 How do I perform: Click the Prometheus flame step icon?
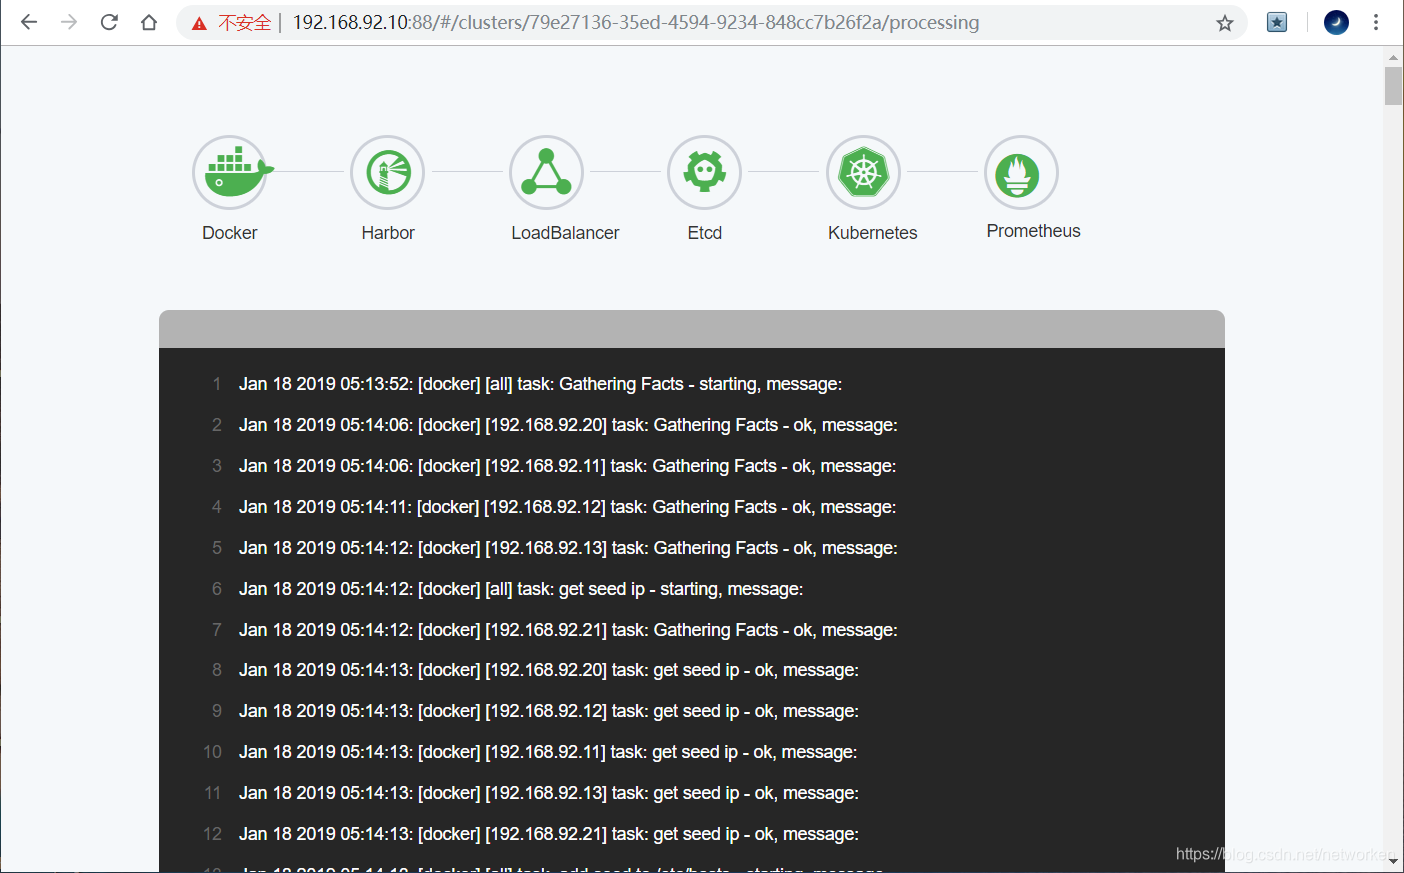point(1021,172)
